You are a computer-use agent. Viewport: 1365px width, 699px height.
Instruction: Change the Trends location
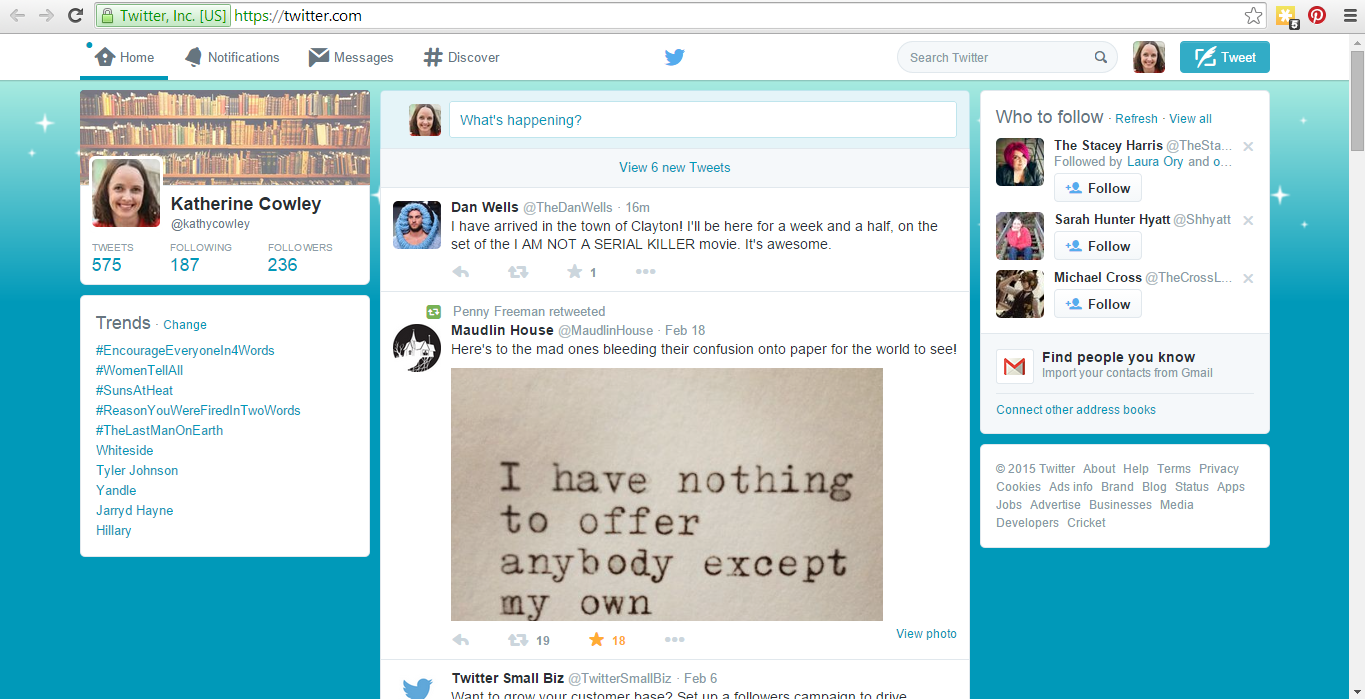pos(185,325)
